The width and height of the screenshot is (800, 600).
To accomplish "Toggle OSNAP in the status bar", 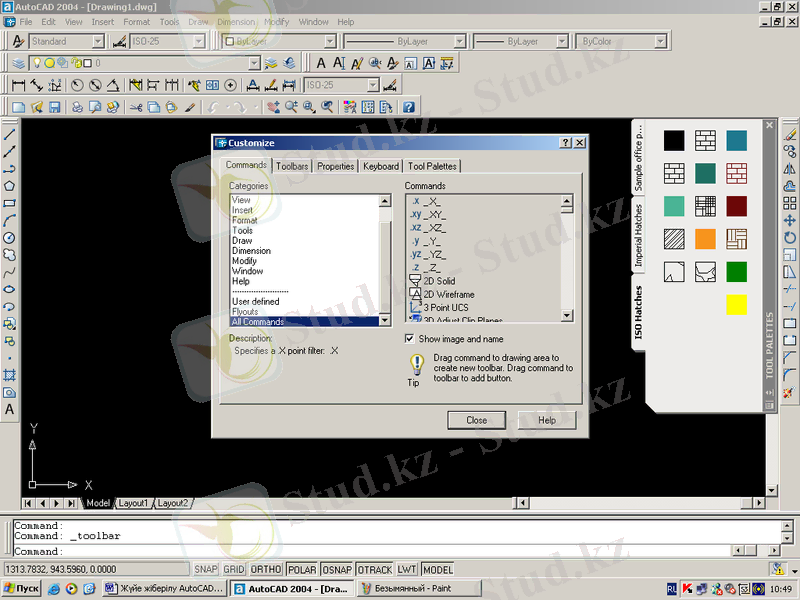I will 336,569.
